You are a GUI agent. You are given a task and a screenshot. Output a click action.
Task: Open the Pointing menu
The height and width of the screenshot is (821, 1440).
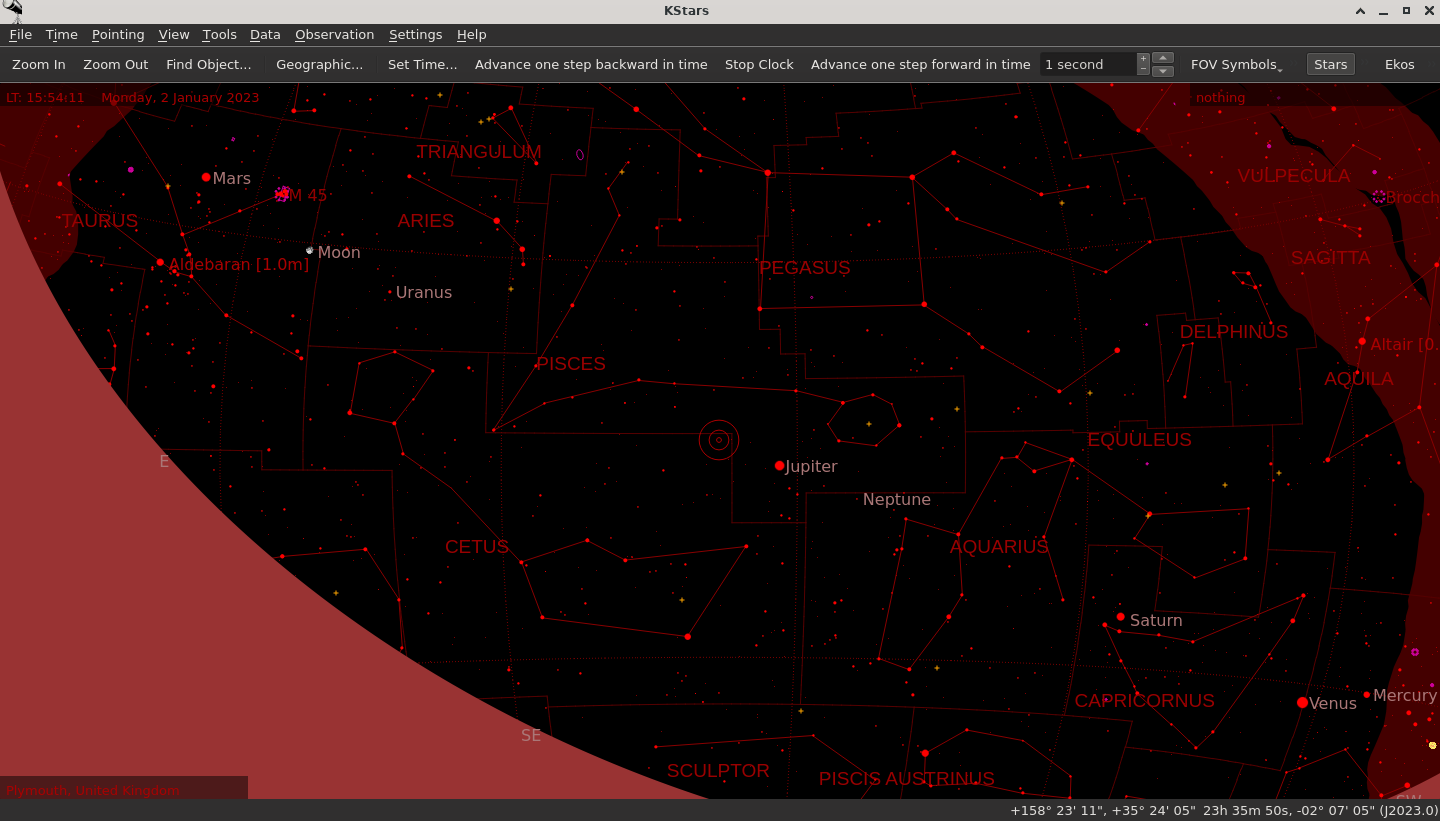118,34
